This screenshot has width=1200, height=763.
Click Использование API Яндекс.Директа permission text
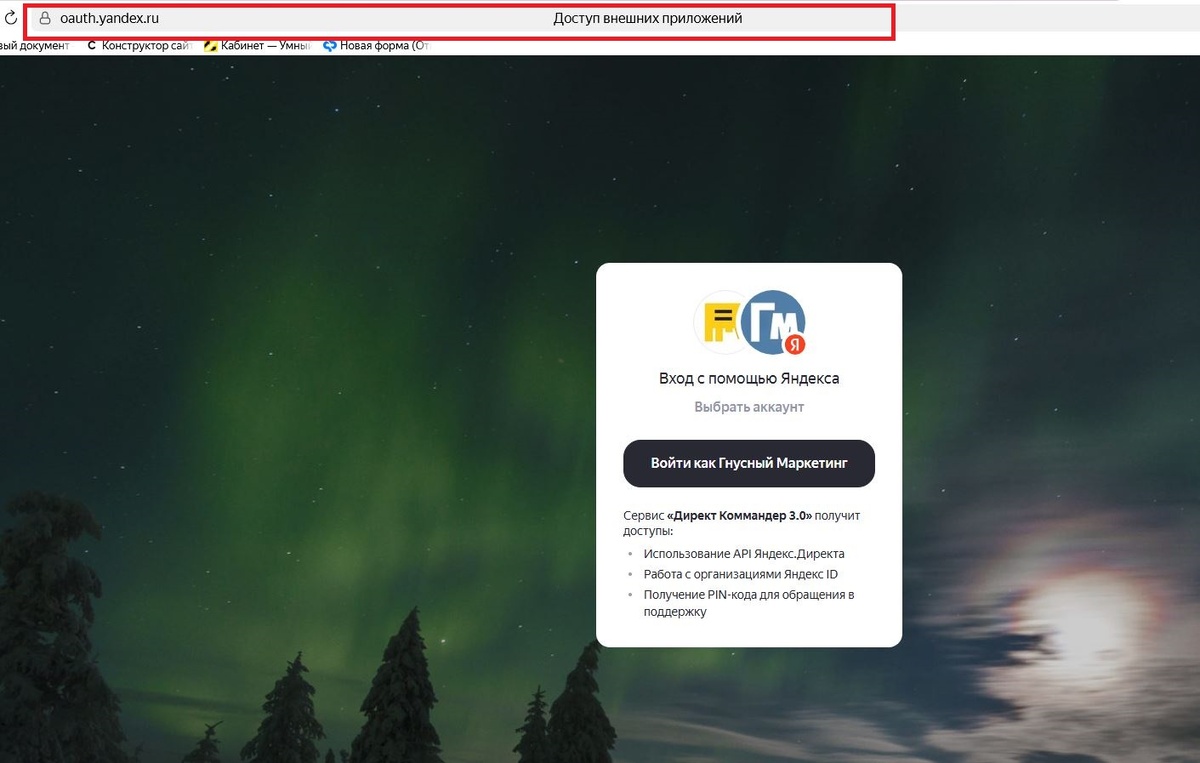(x=744, y=553)
